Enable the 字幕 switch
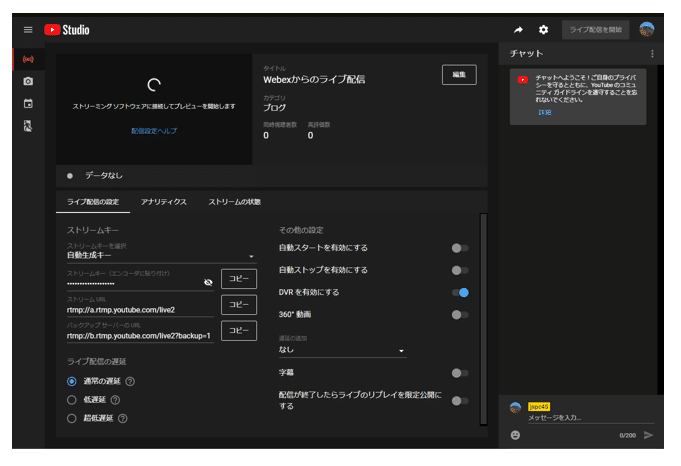Viewport: 681px width, 466px height. [460, 373]
